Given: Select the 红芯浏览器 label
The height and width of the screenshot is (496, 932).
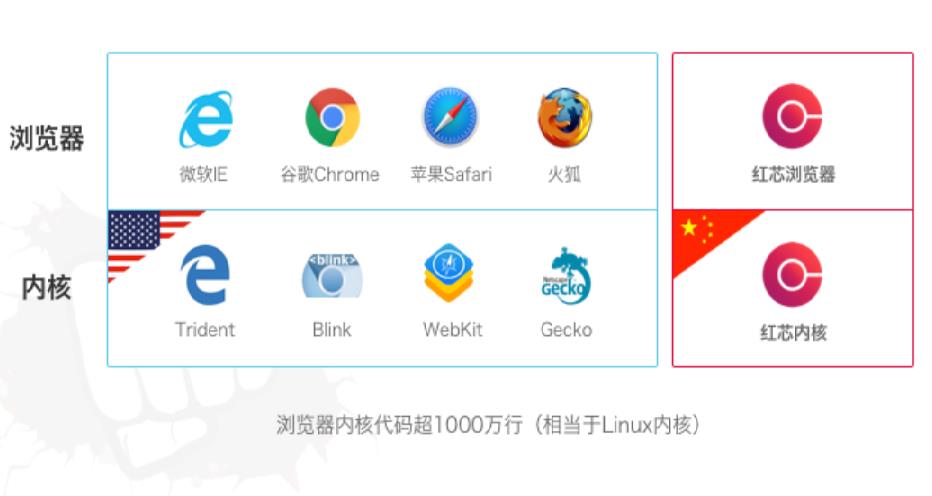Looking at the screenshot, I should tap(794, 174).
